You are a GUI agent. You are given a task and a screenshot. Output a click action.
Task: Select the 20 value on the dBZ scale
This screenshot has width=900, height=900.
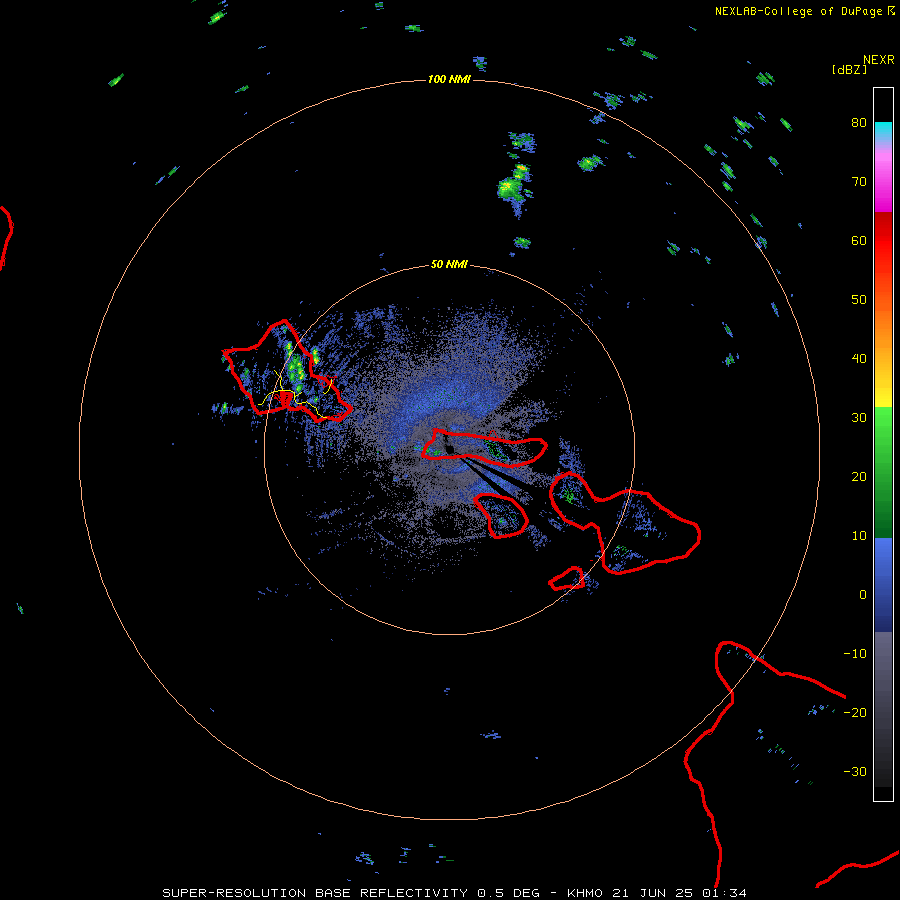[859, 477]
